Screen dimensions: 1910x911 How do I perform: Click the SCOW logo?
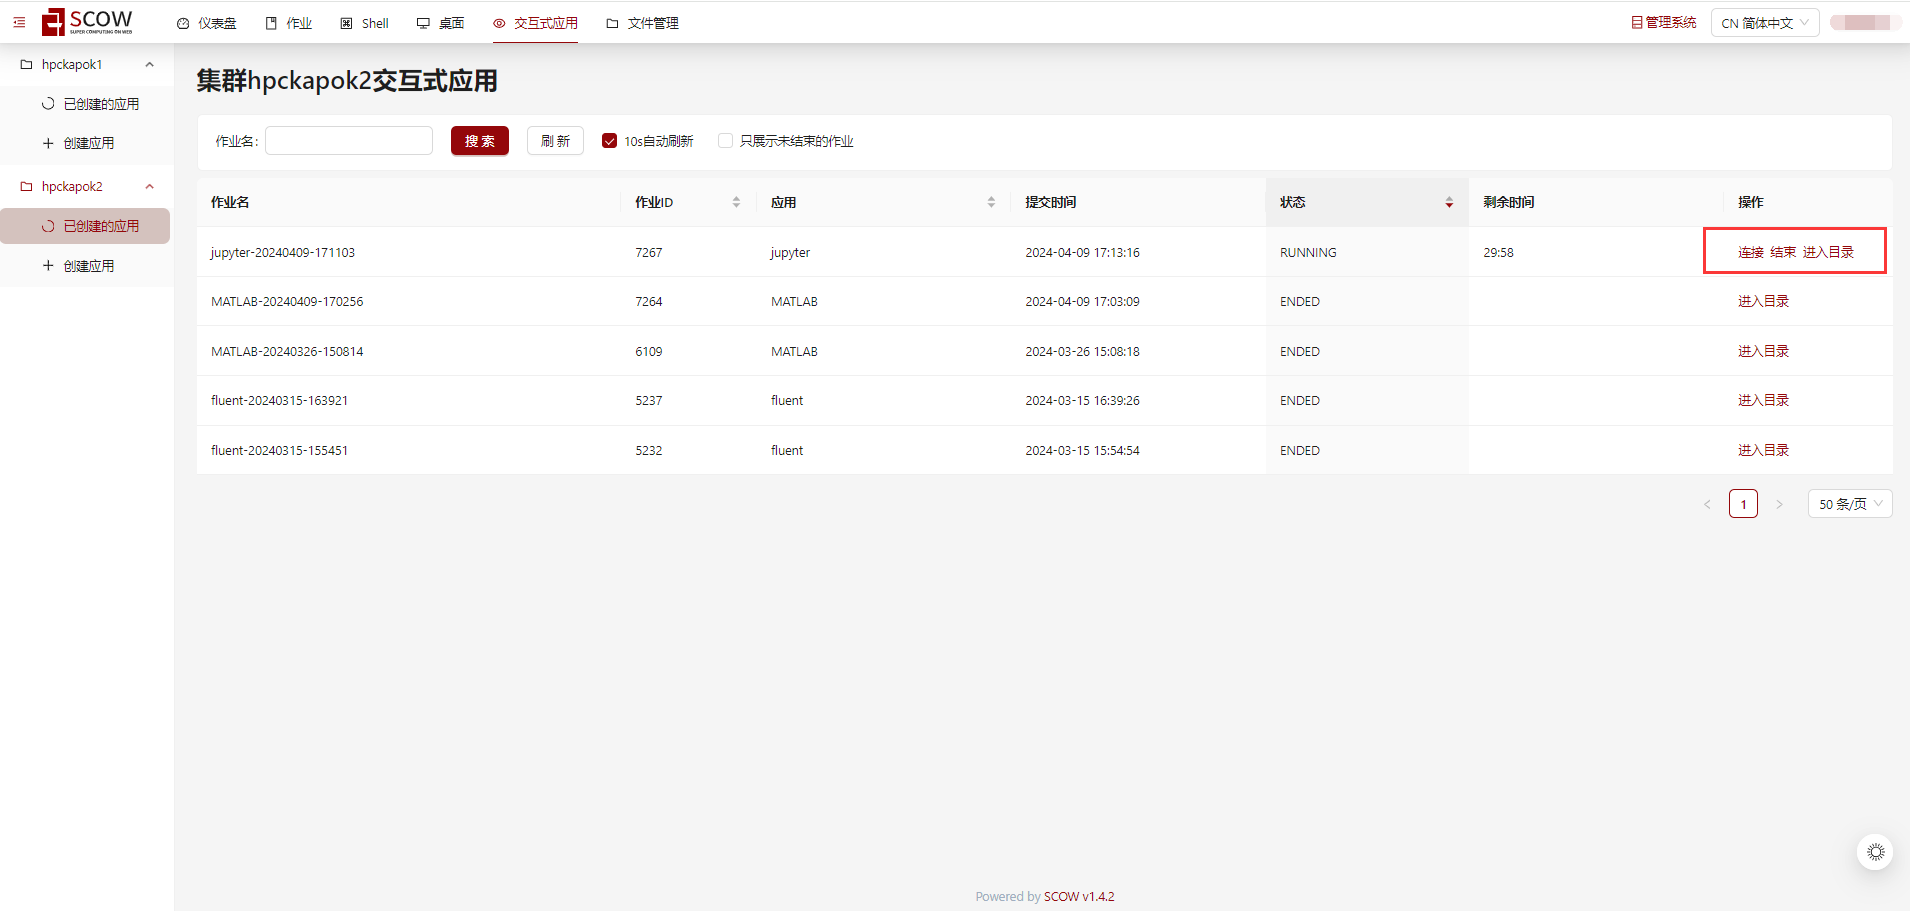[87, 22]
